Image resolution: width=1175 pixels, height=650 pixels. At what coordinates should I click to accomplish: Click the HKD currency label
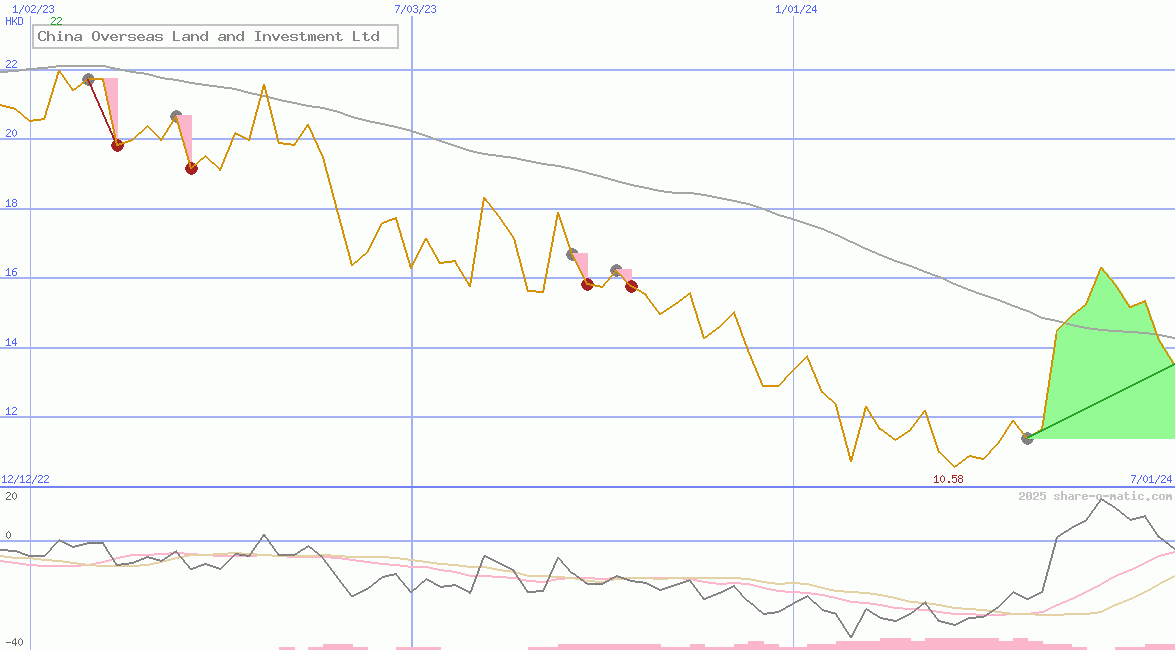coord(15,21)
